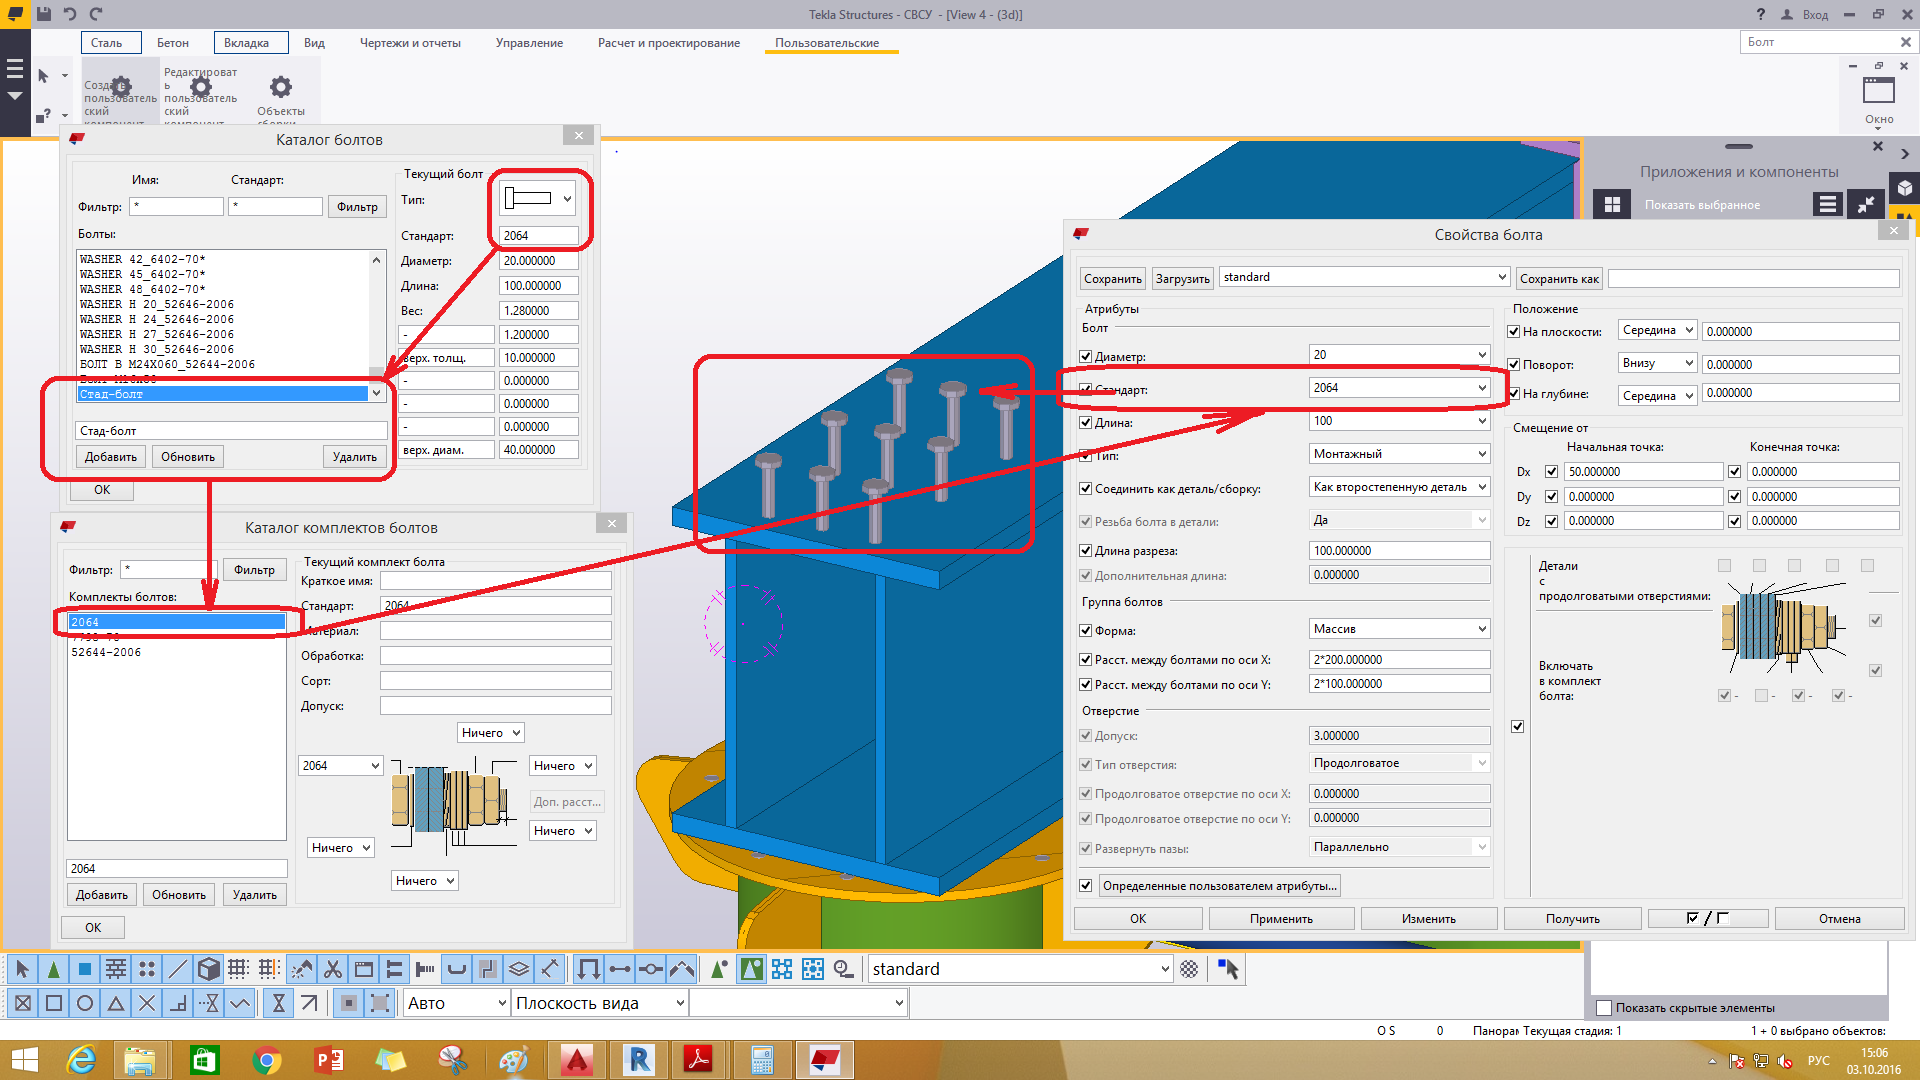Click the circle snap icon
This screenshot has height=1080, width=1920.
point(85,1003)
